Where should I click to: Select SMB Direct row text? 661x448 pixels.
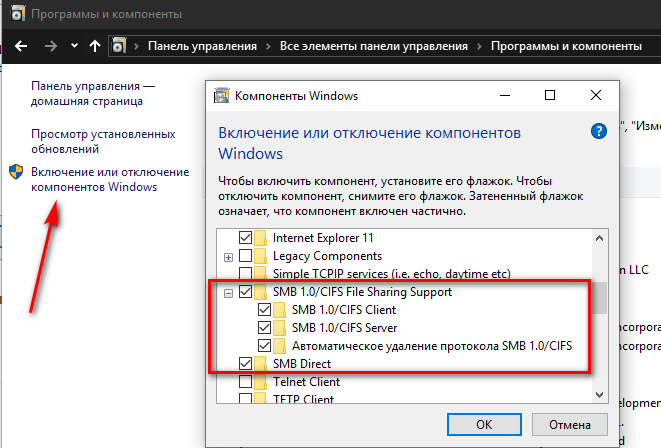[302, 364]
